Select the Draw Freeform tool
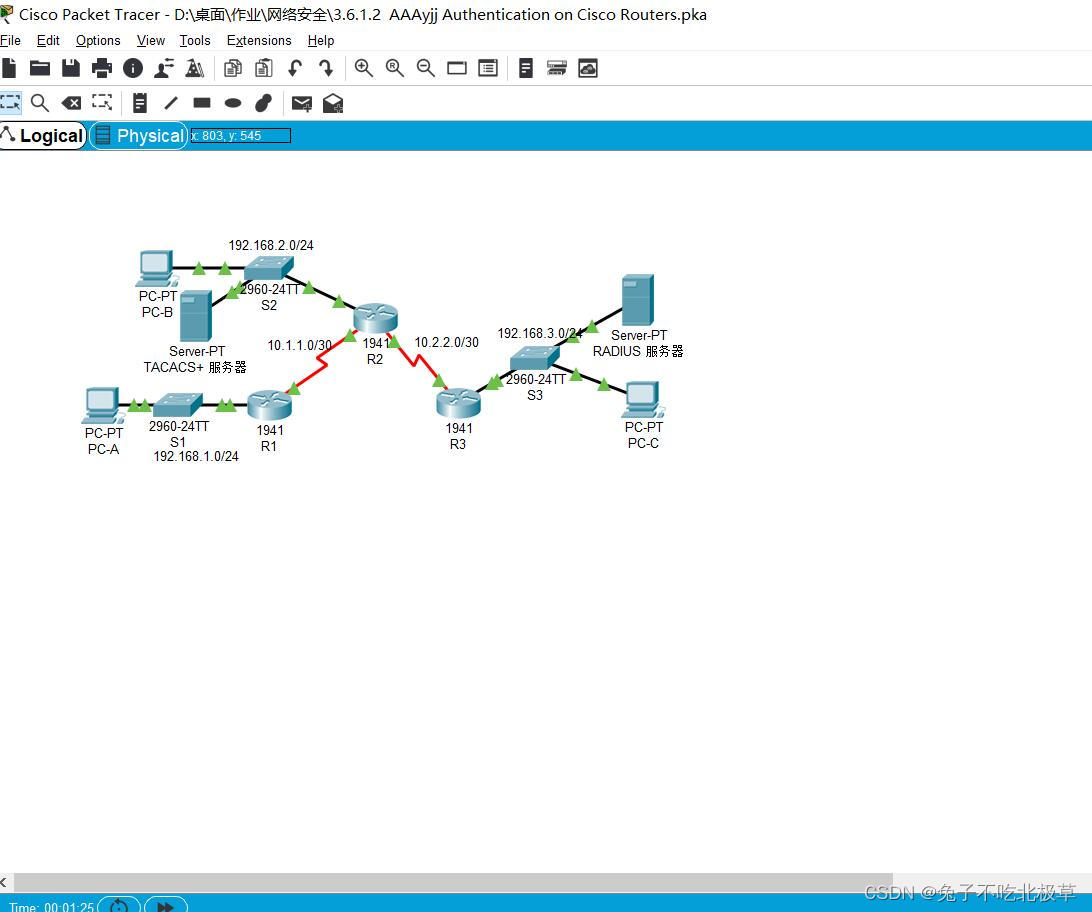Viewport: 1092px width, 912px height. pos(263,103)
